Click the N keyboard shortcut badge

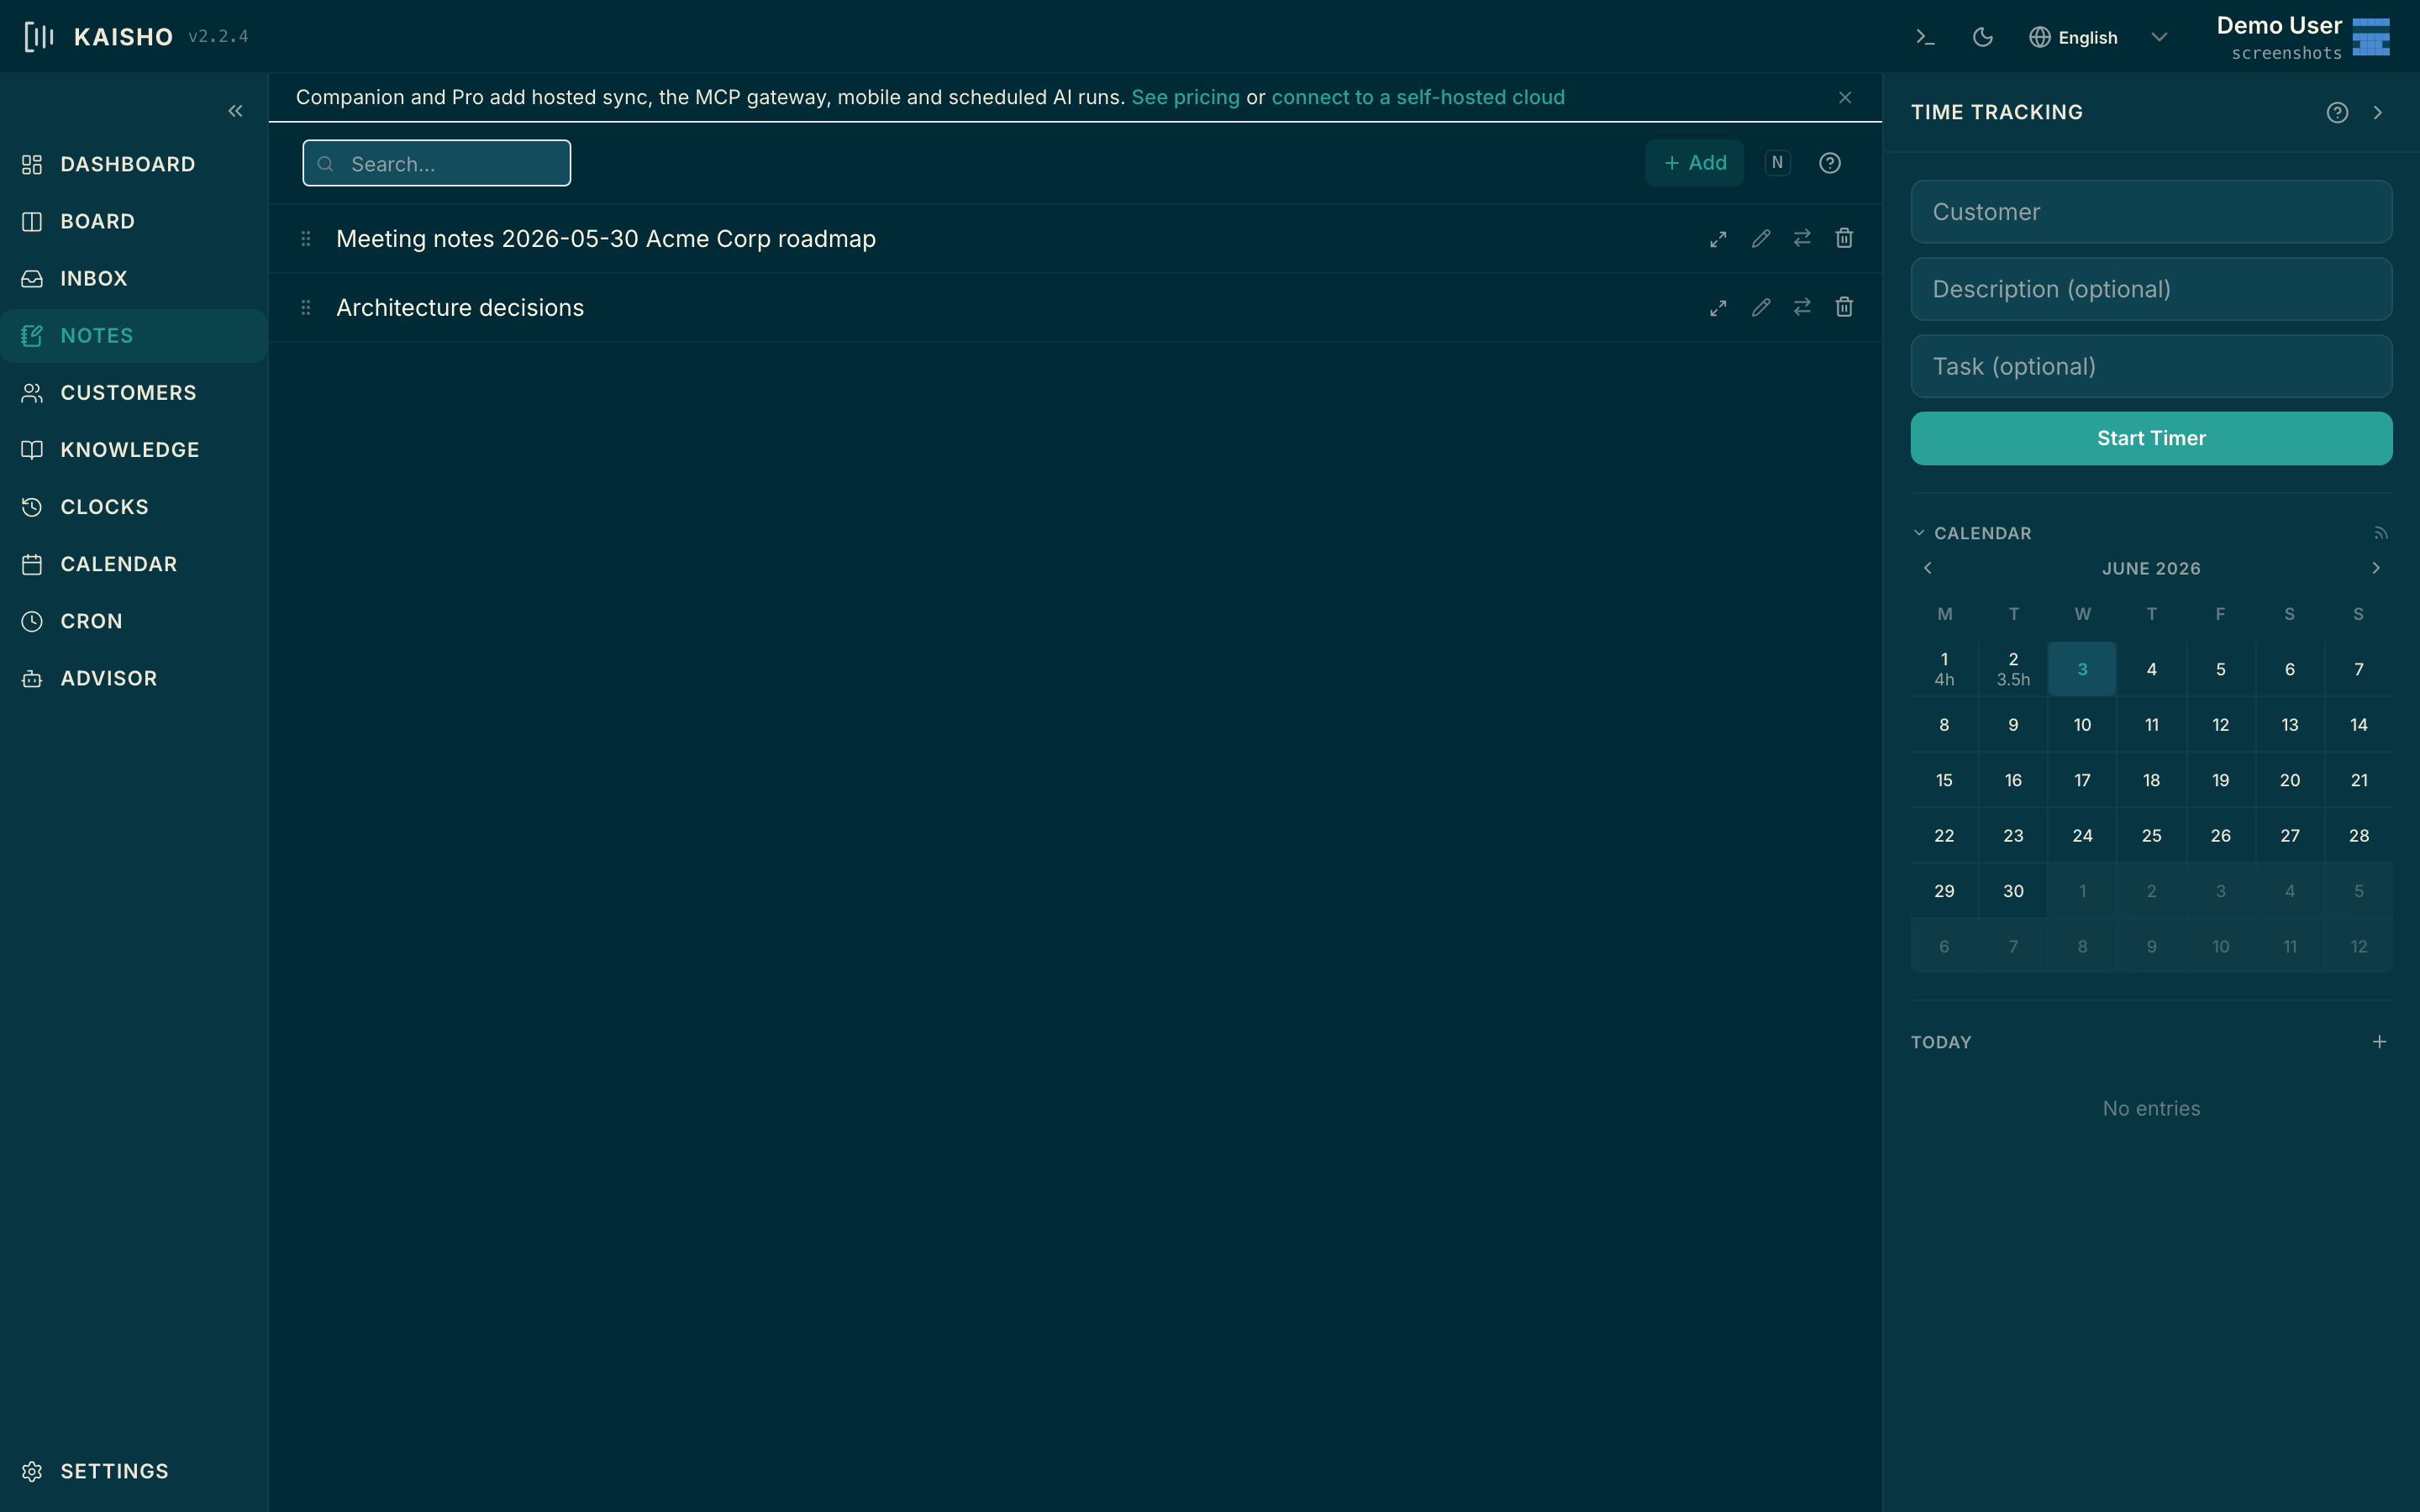pos(1777,163)
